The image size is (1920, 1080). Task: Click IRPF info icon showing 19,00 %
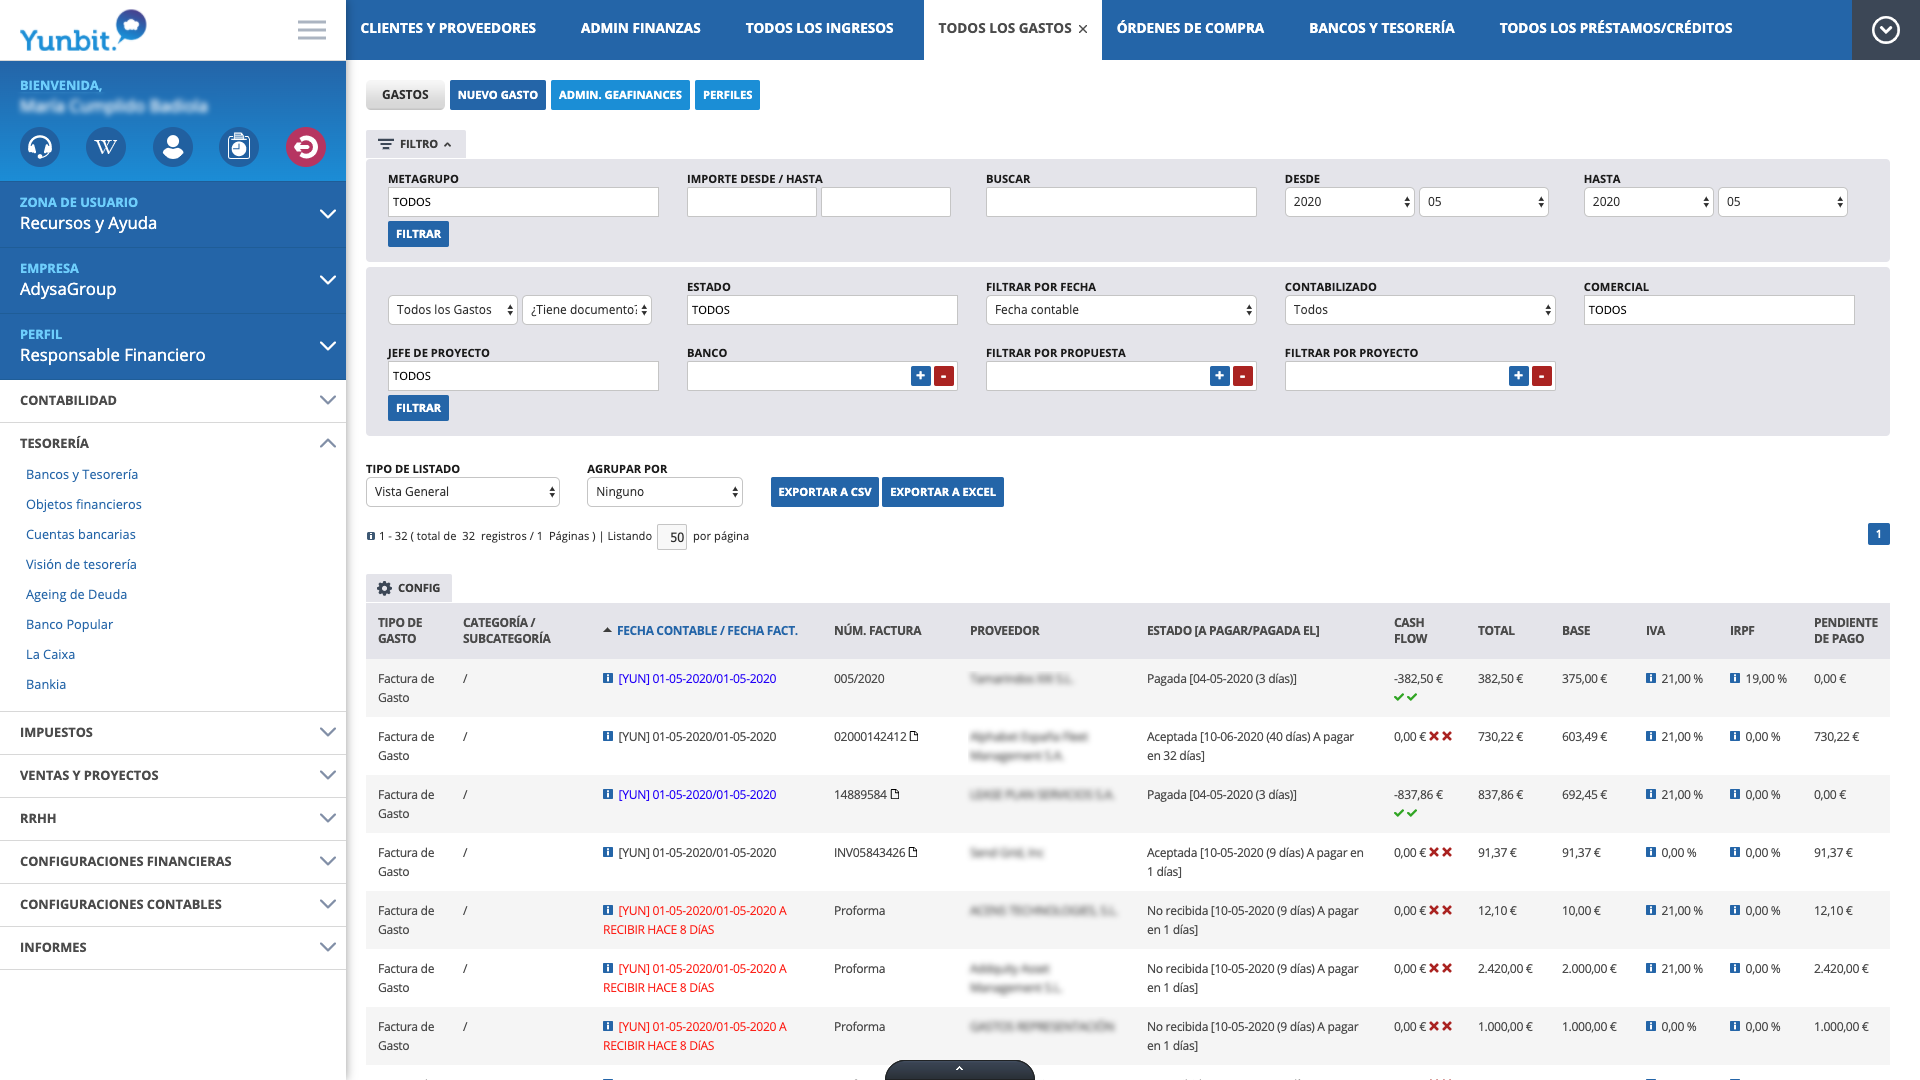pos(1735,678)
